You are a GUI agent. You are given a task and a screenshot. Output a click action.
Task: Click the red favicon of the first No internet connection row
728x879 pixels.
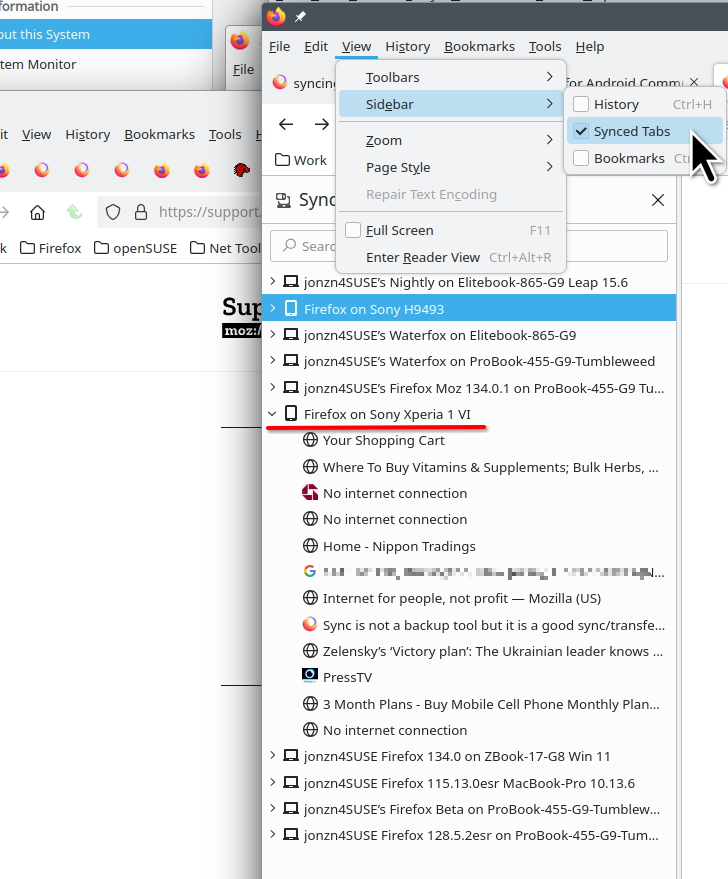pos(310,493)
